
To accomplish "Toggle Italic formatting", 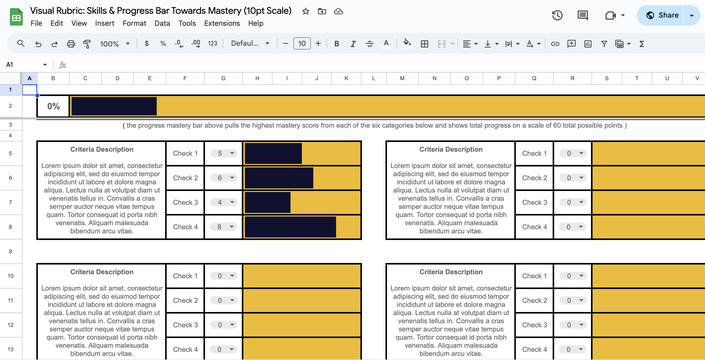I will click(353, 44).
